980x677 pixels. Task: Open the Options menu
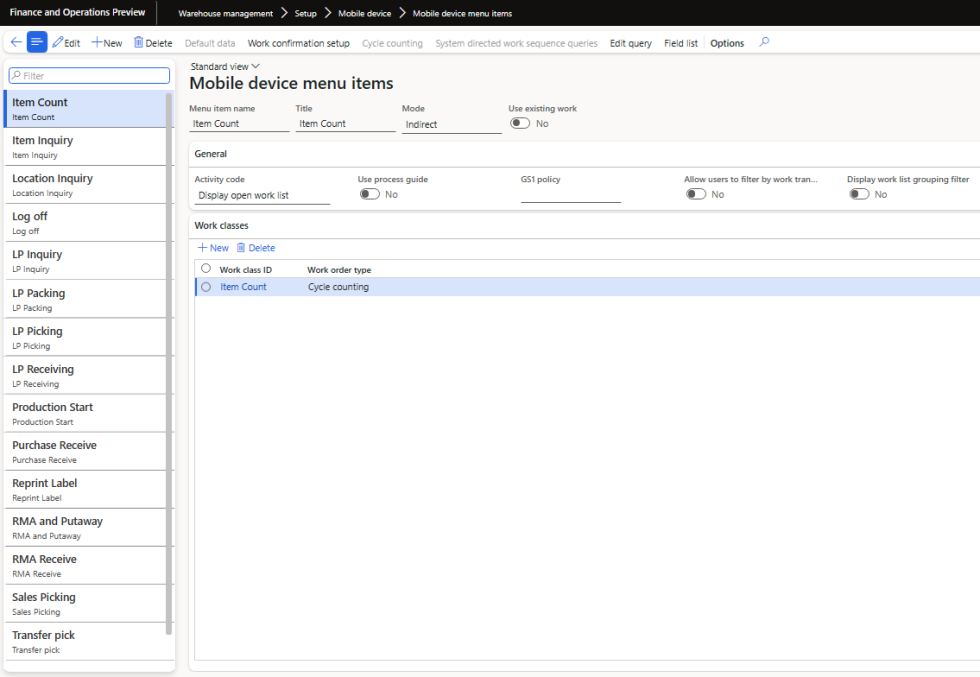click(x=727, y=43)
